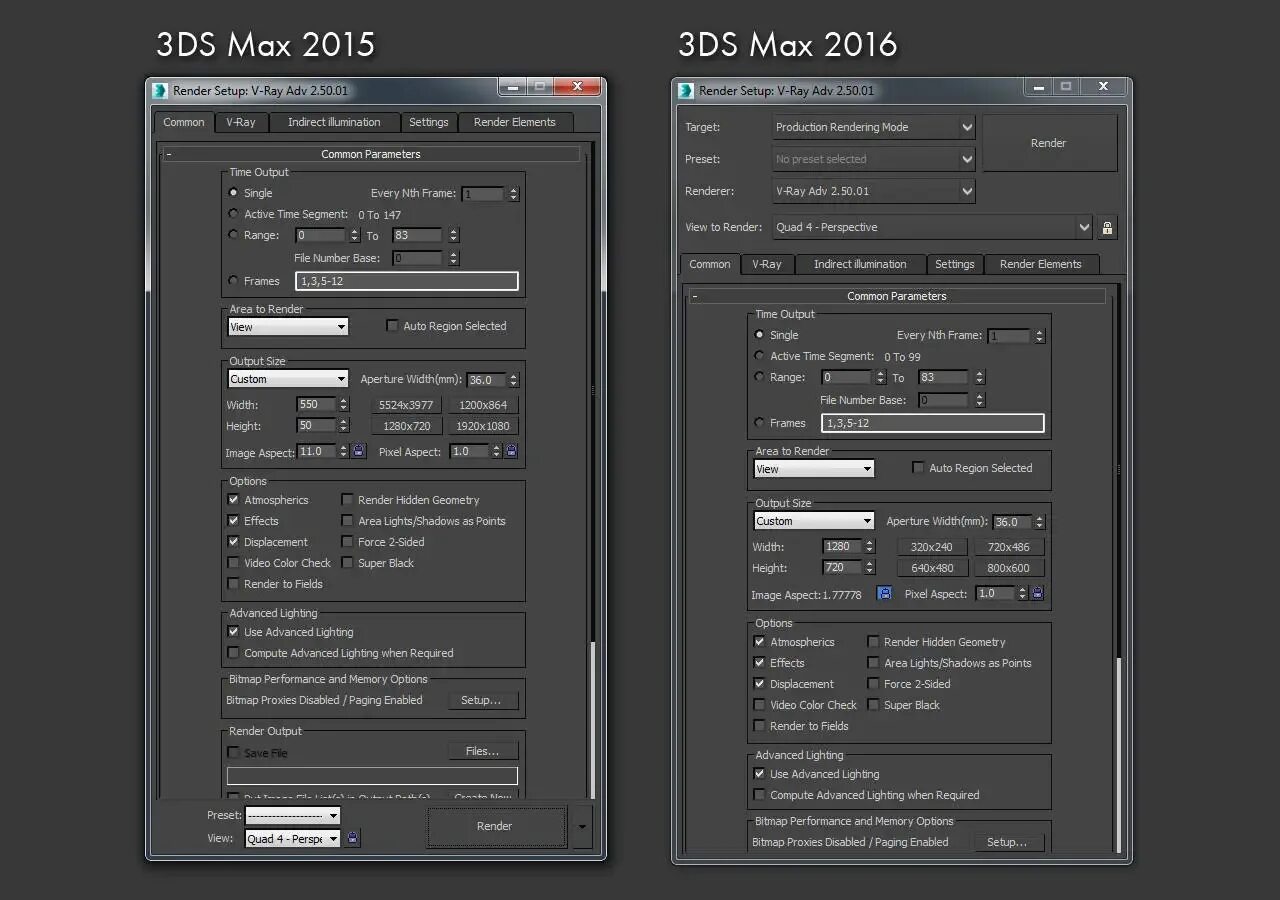Toggle View lock icon in 2015 window
The image size is (1280, 900).
353,838
